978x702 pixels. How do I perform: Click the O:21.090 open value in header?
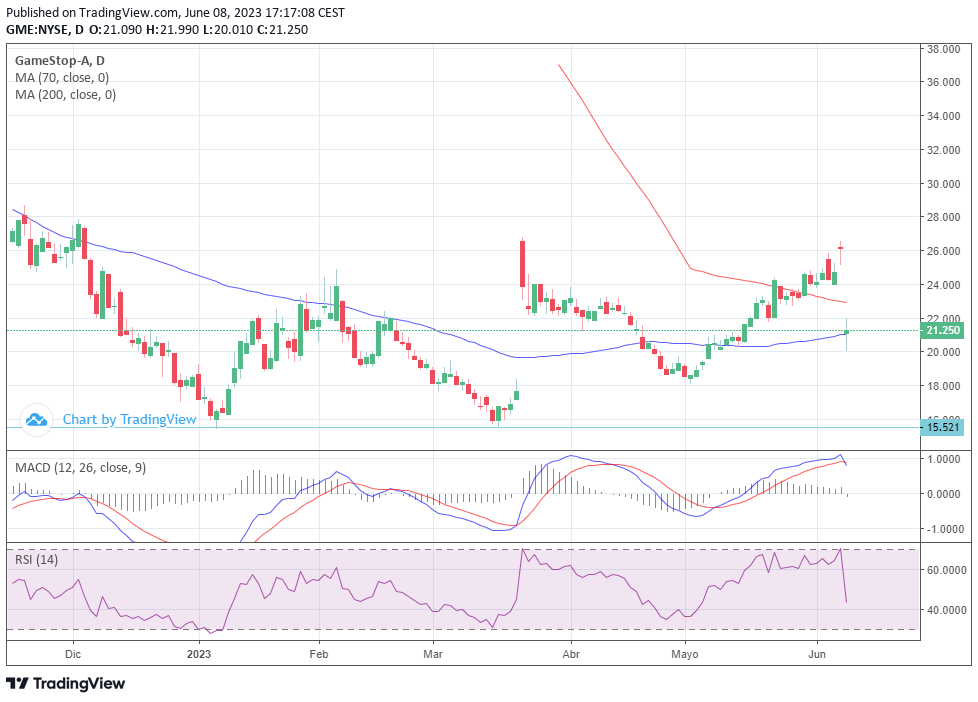tap(116, 29)
